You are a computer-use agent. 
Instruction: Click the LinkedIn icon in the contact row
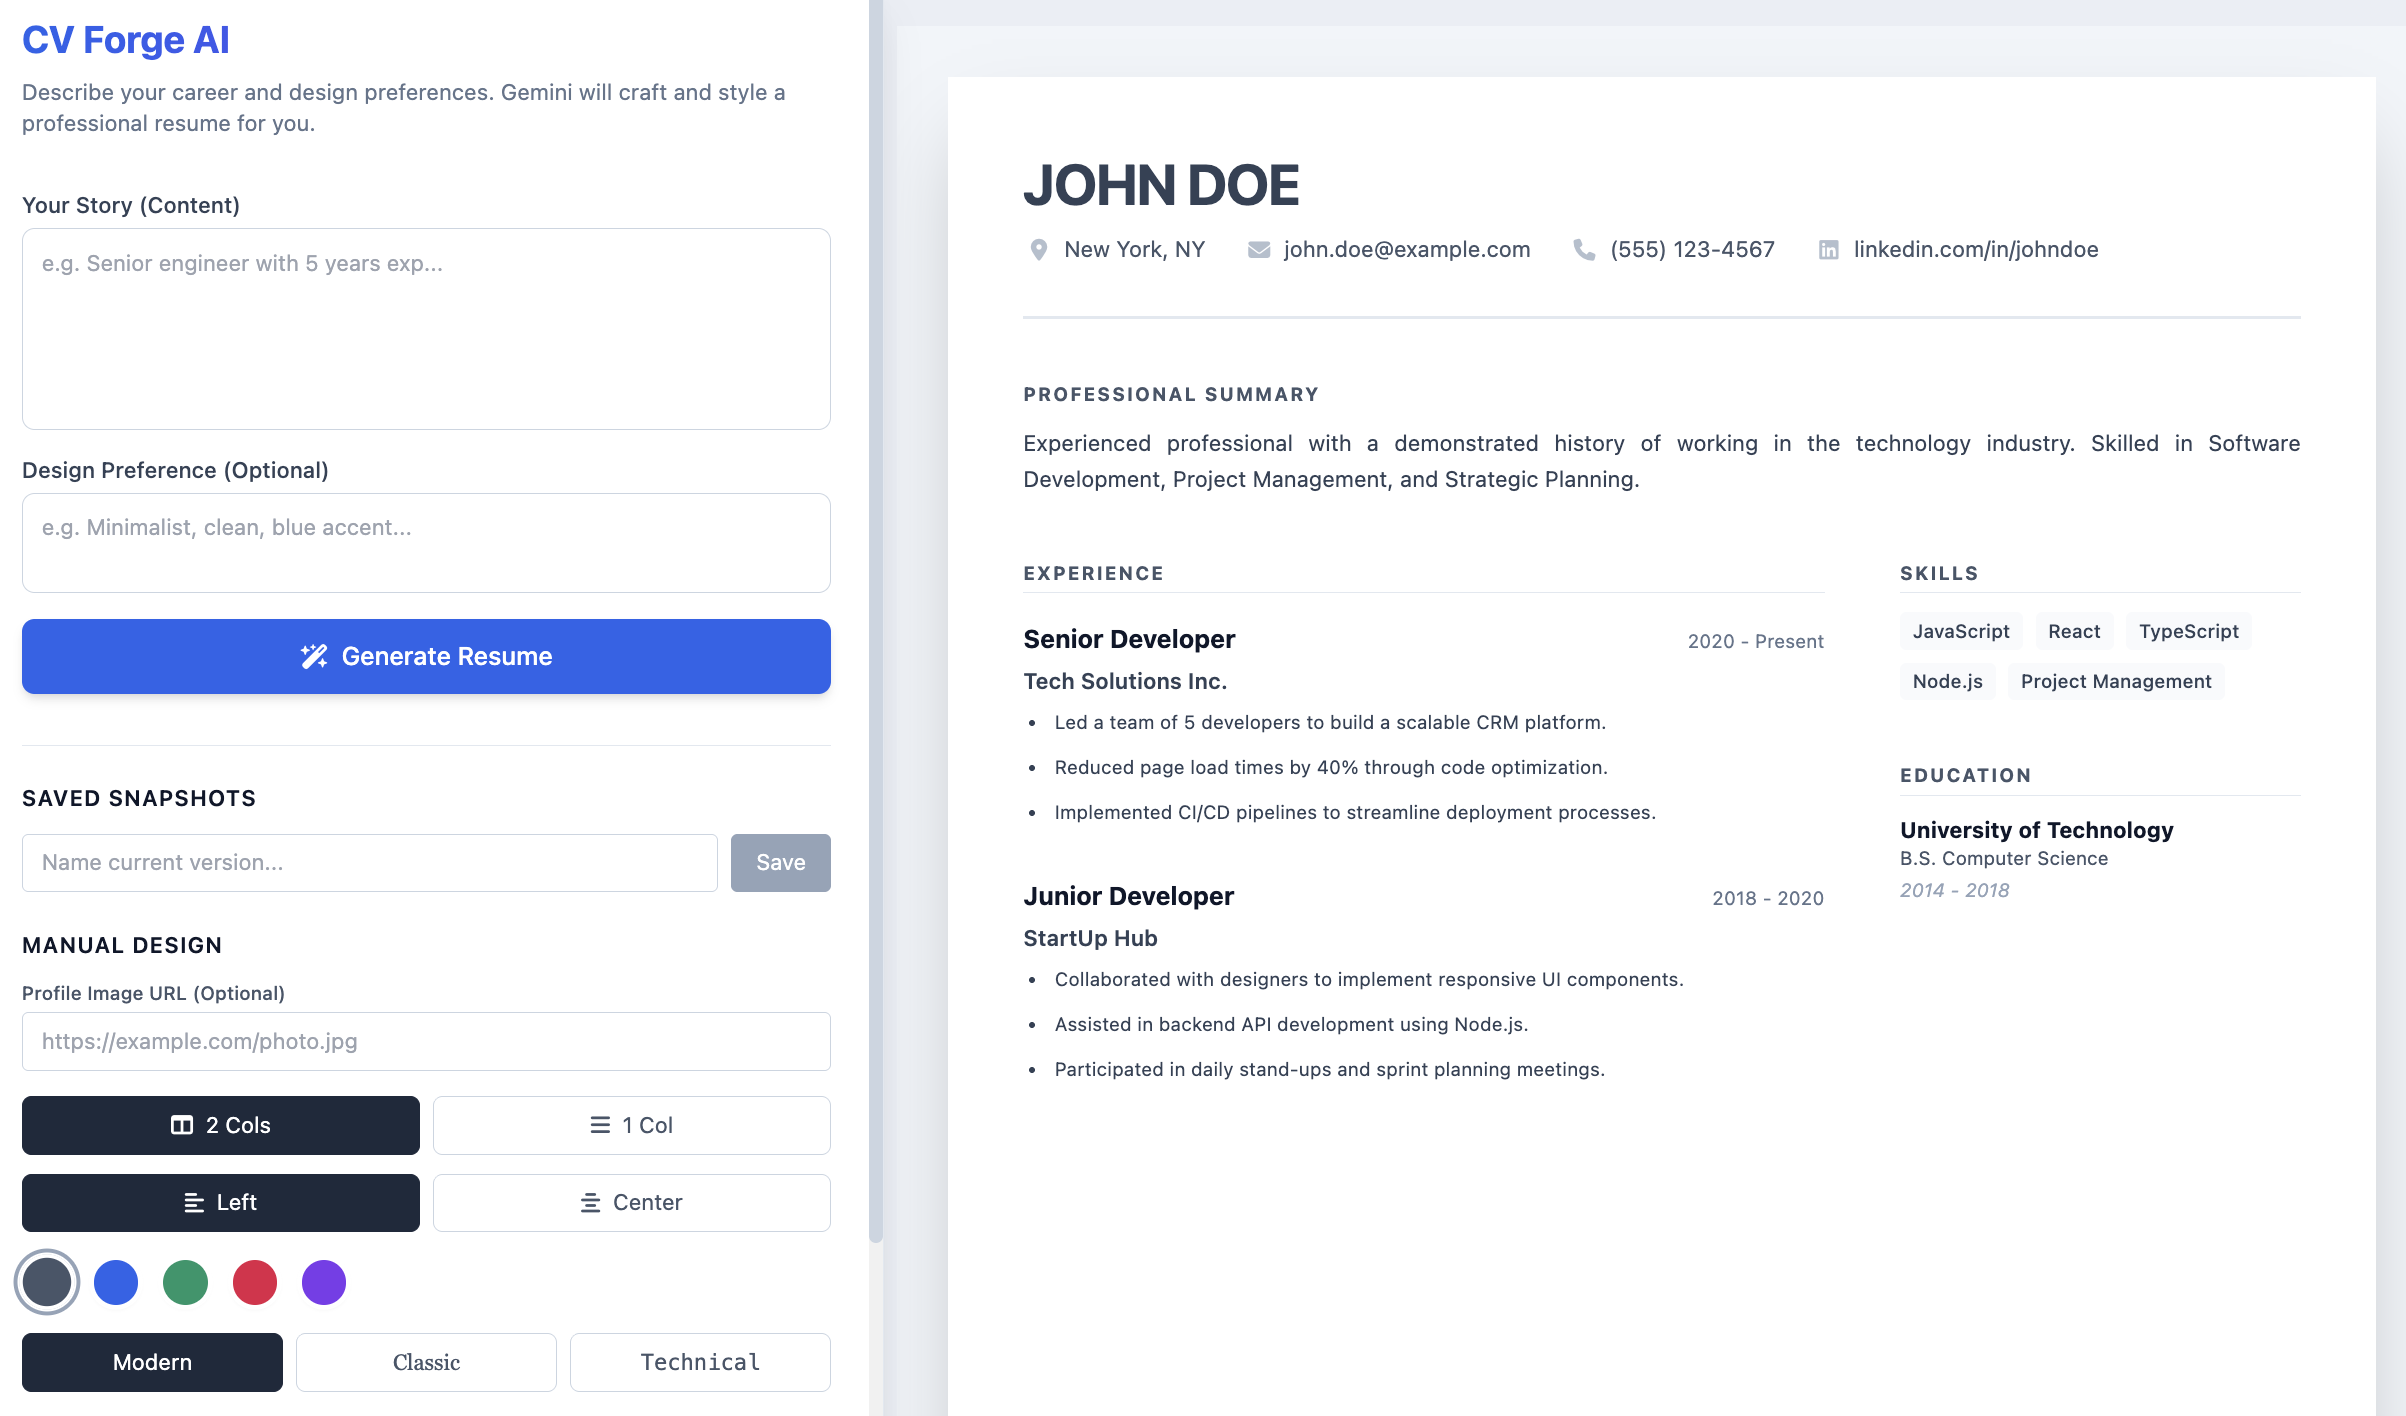1829,250
